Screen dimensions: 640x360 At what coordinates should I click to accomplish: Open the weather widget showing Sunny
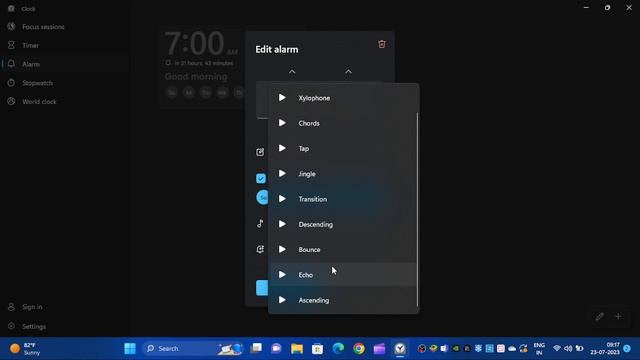(x=25, y=349)
